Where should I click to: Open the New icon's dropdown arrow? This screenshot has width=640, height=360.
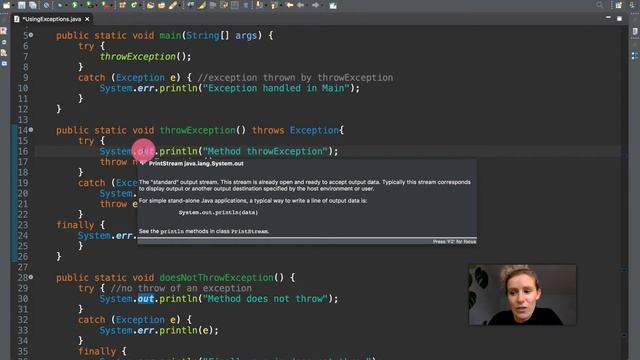click(13, 6)
